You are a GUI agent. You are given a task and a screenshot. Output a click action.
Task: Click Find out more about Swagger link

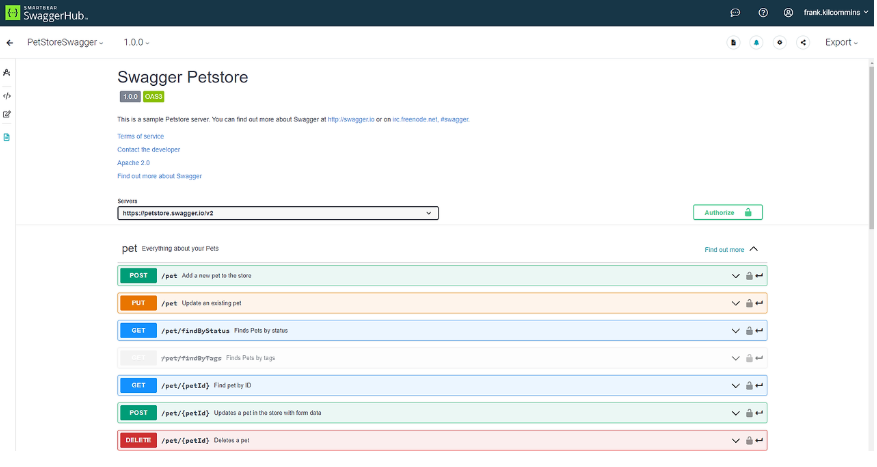point(159,176)
